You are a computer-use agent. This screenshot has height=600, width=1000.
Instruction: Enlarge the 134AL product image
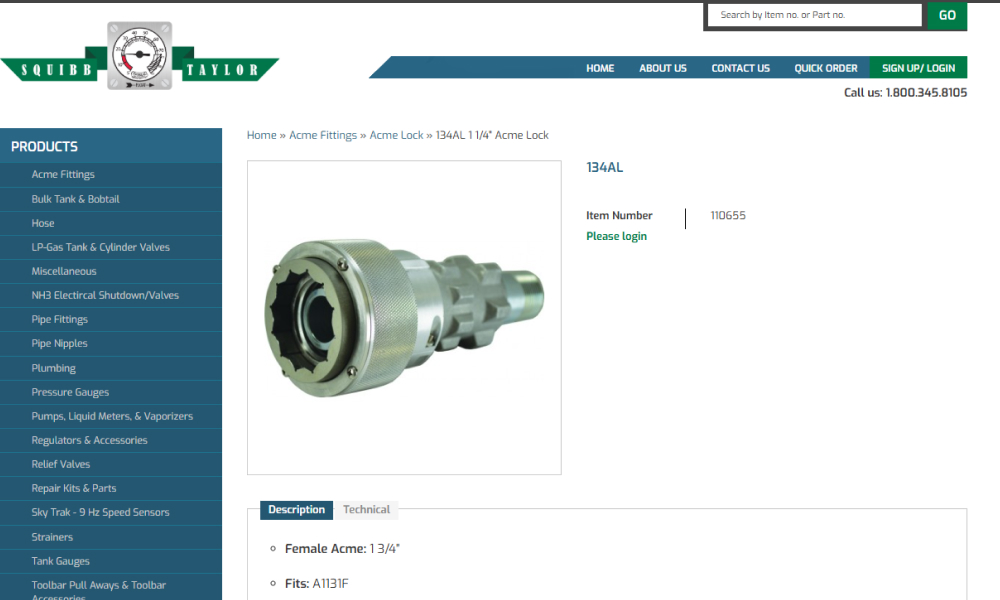click(x=404, y=317)
